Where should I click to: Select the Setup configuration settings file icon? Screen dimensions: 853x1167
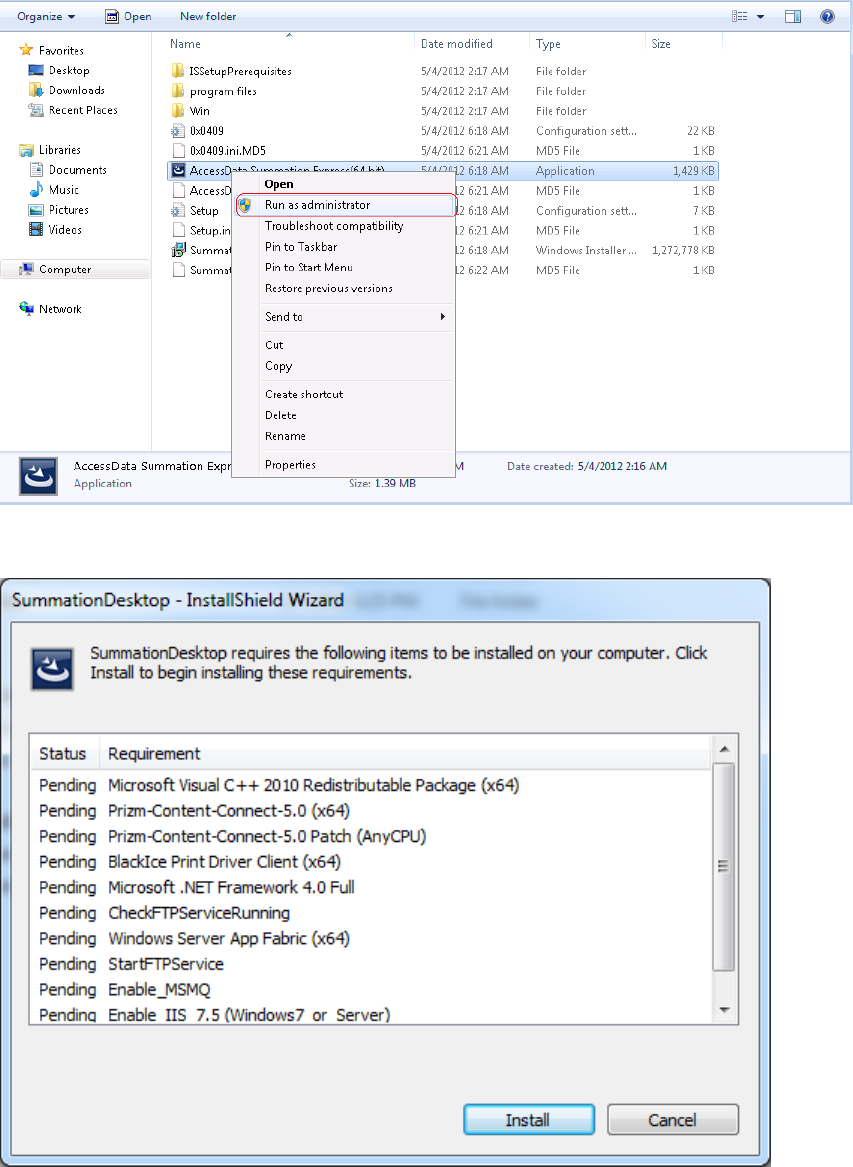pyautogui.click(x=177, y=211)
